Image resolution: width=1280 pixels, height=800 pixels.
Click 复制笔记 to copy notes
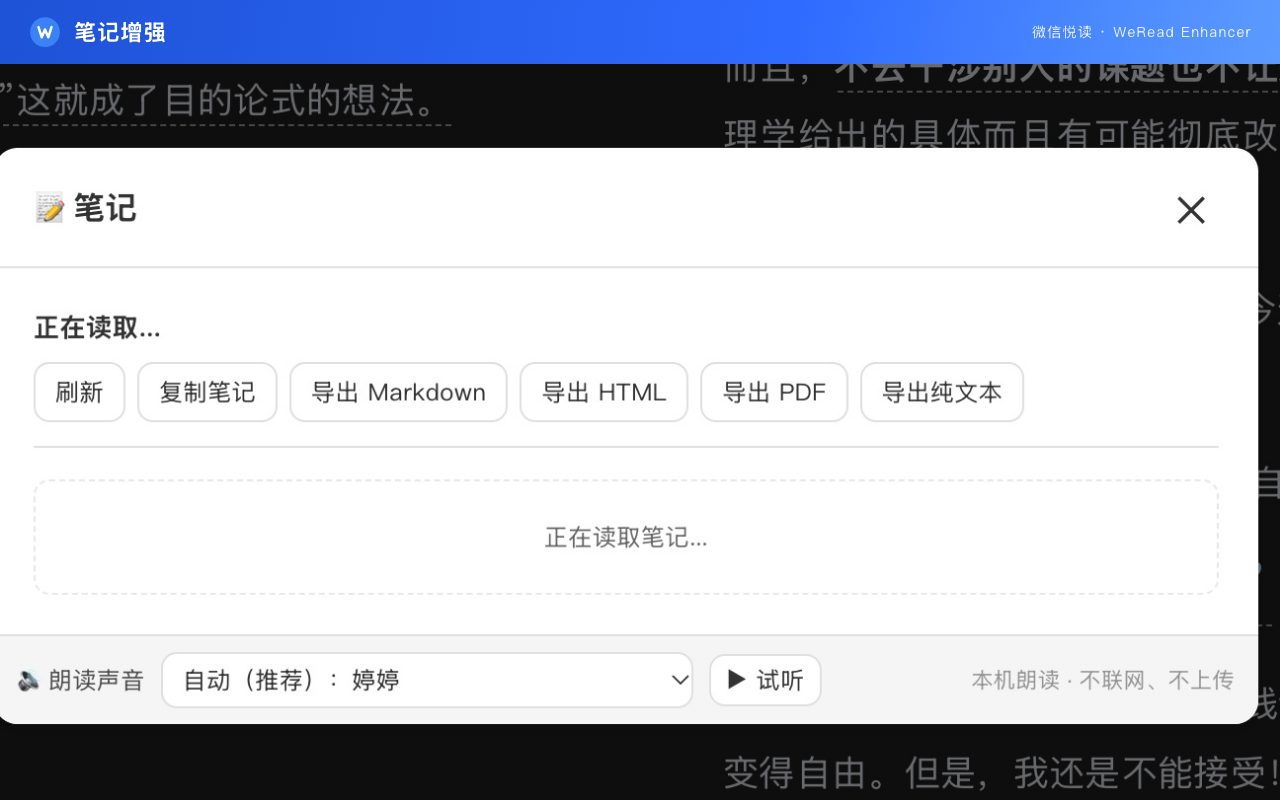[207, 392]
